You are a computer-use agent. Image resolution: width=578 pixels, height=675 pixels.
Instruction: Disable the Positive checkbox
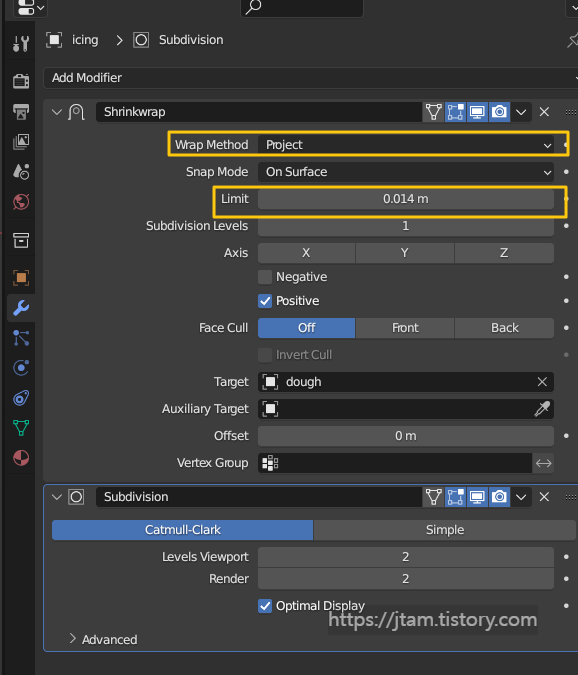pyautogui.click(x=265, y=301)
